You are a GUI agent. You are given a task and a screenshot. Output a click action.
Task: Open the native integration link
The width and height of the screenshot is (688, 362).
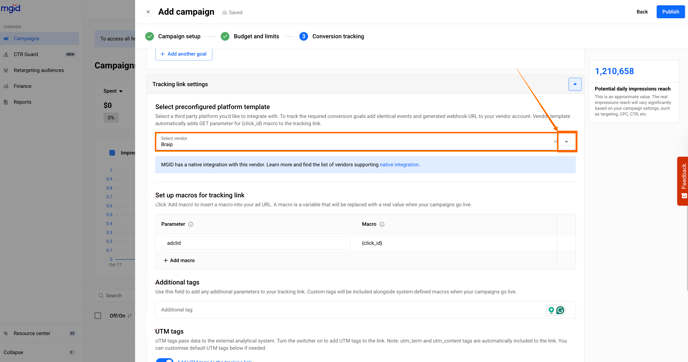(399, 165)
